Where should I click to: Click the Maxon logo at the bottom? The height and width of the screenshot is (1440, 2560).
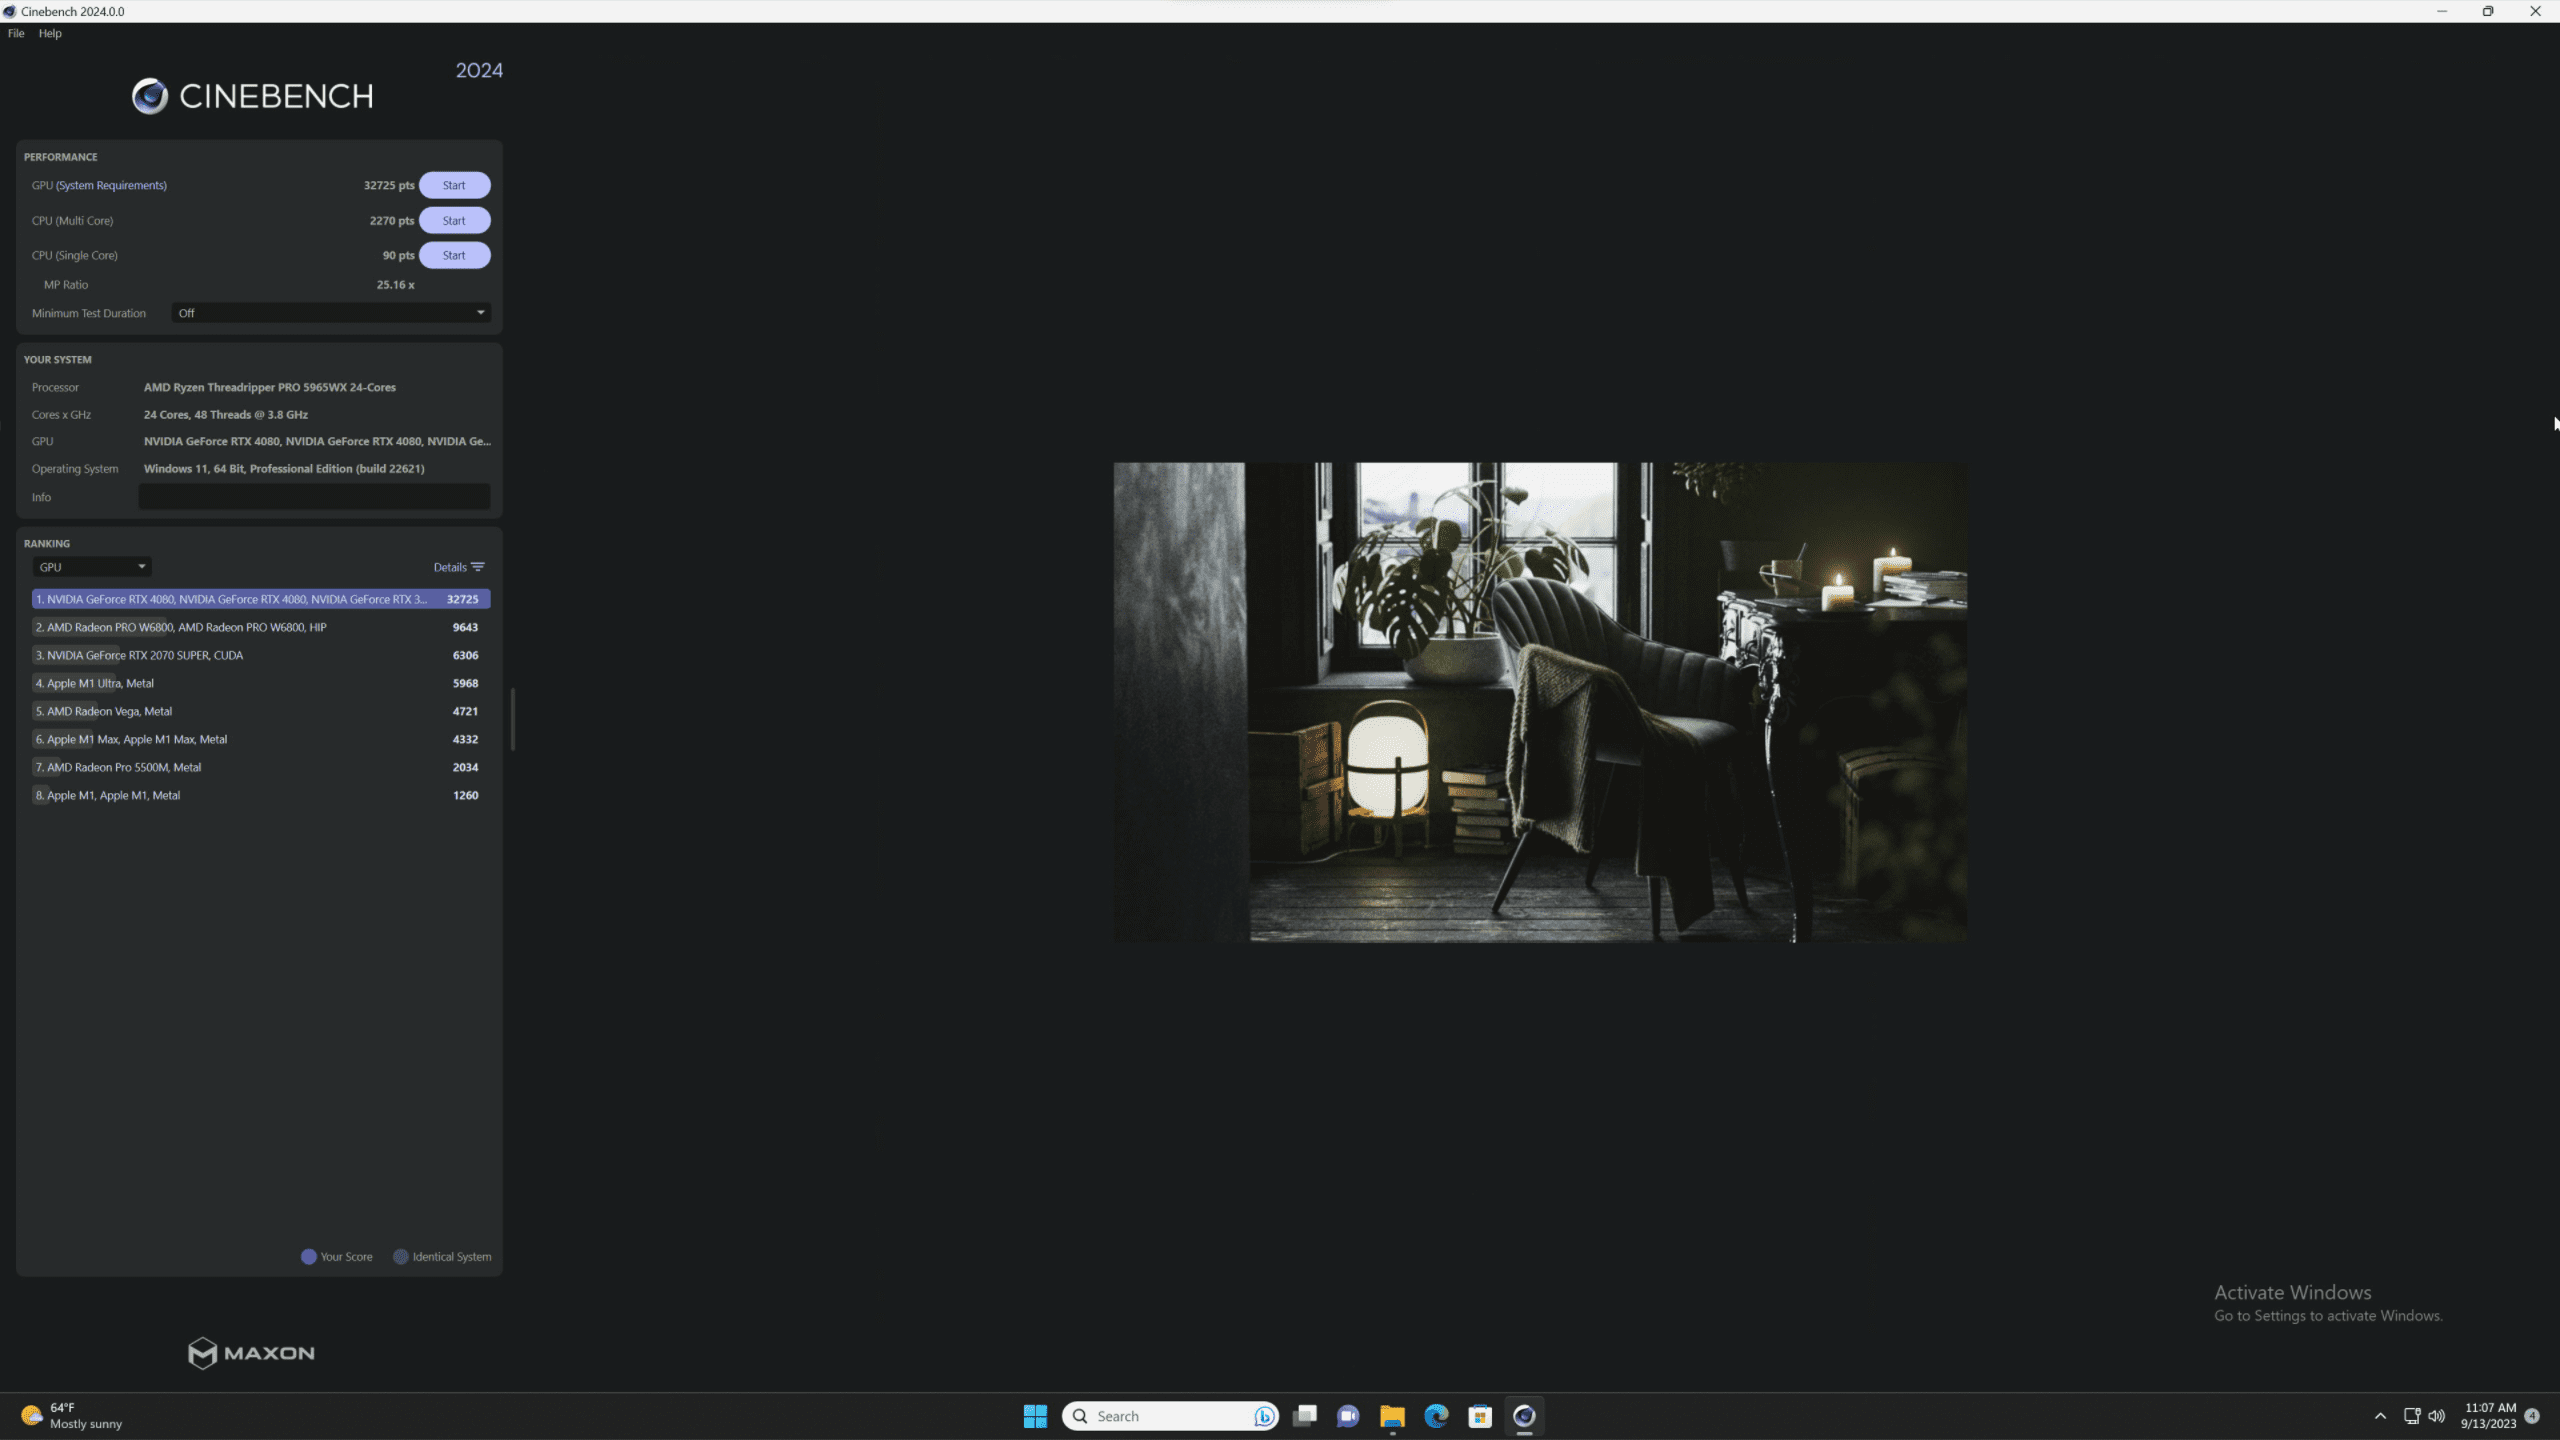coord(250,1353)
